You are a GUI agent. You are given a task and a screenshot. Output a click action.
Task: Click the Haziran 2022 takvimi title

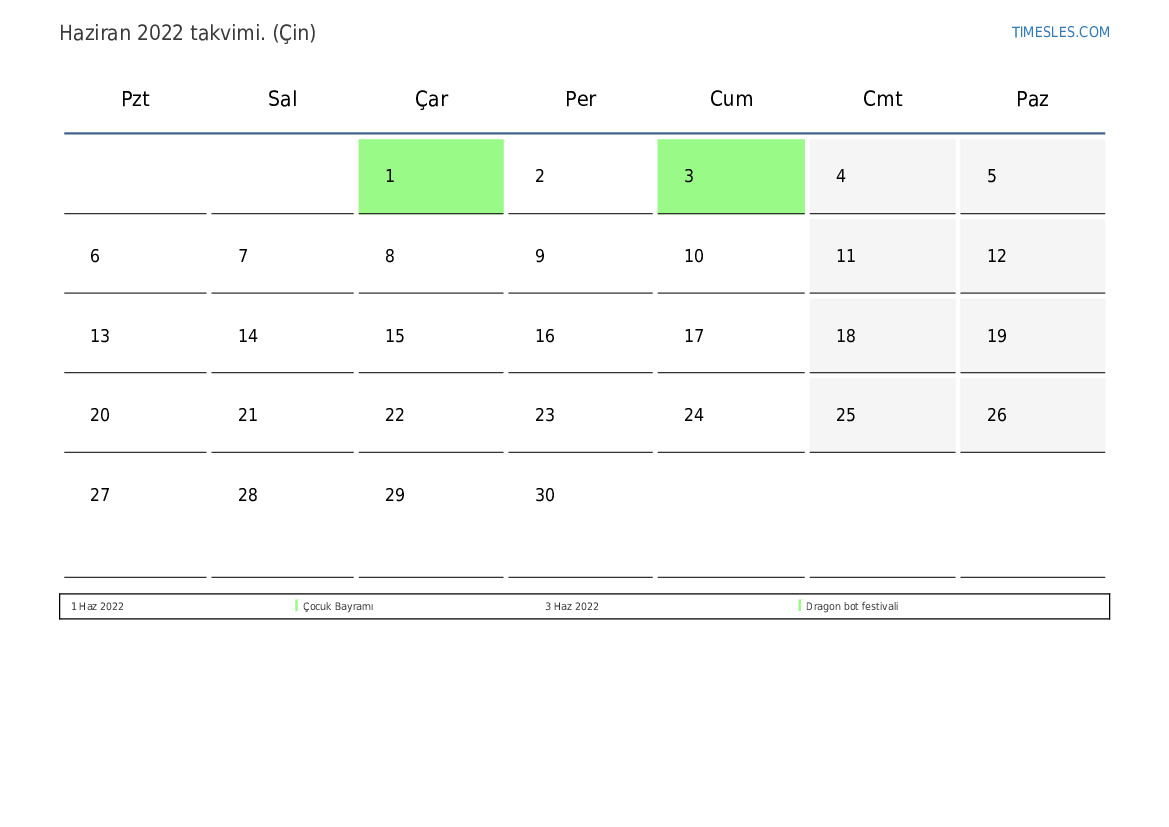tap(188, 33)
